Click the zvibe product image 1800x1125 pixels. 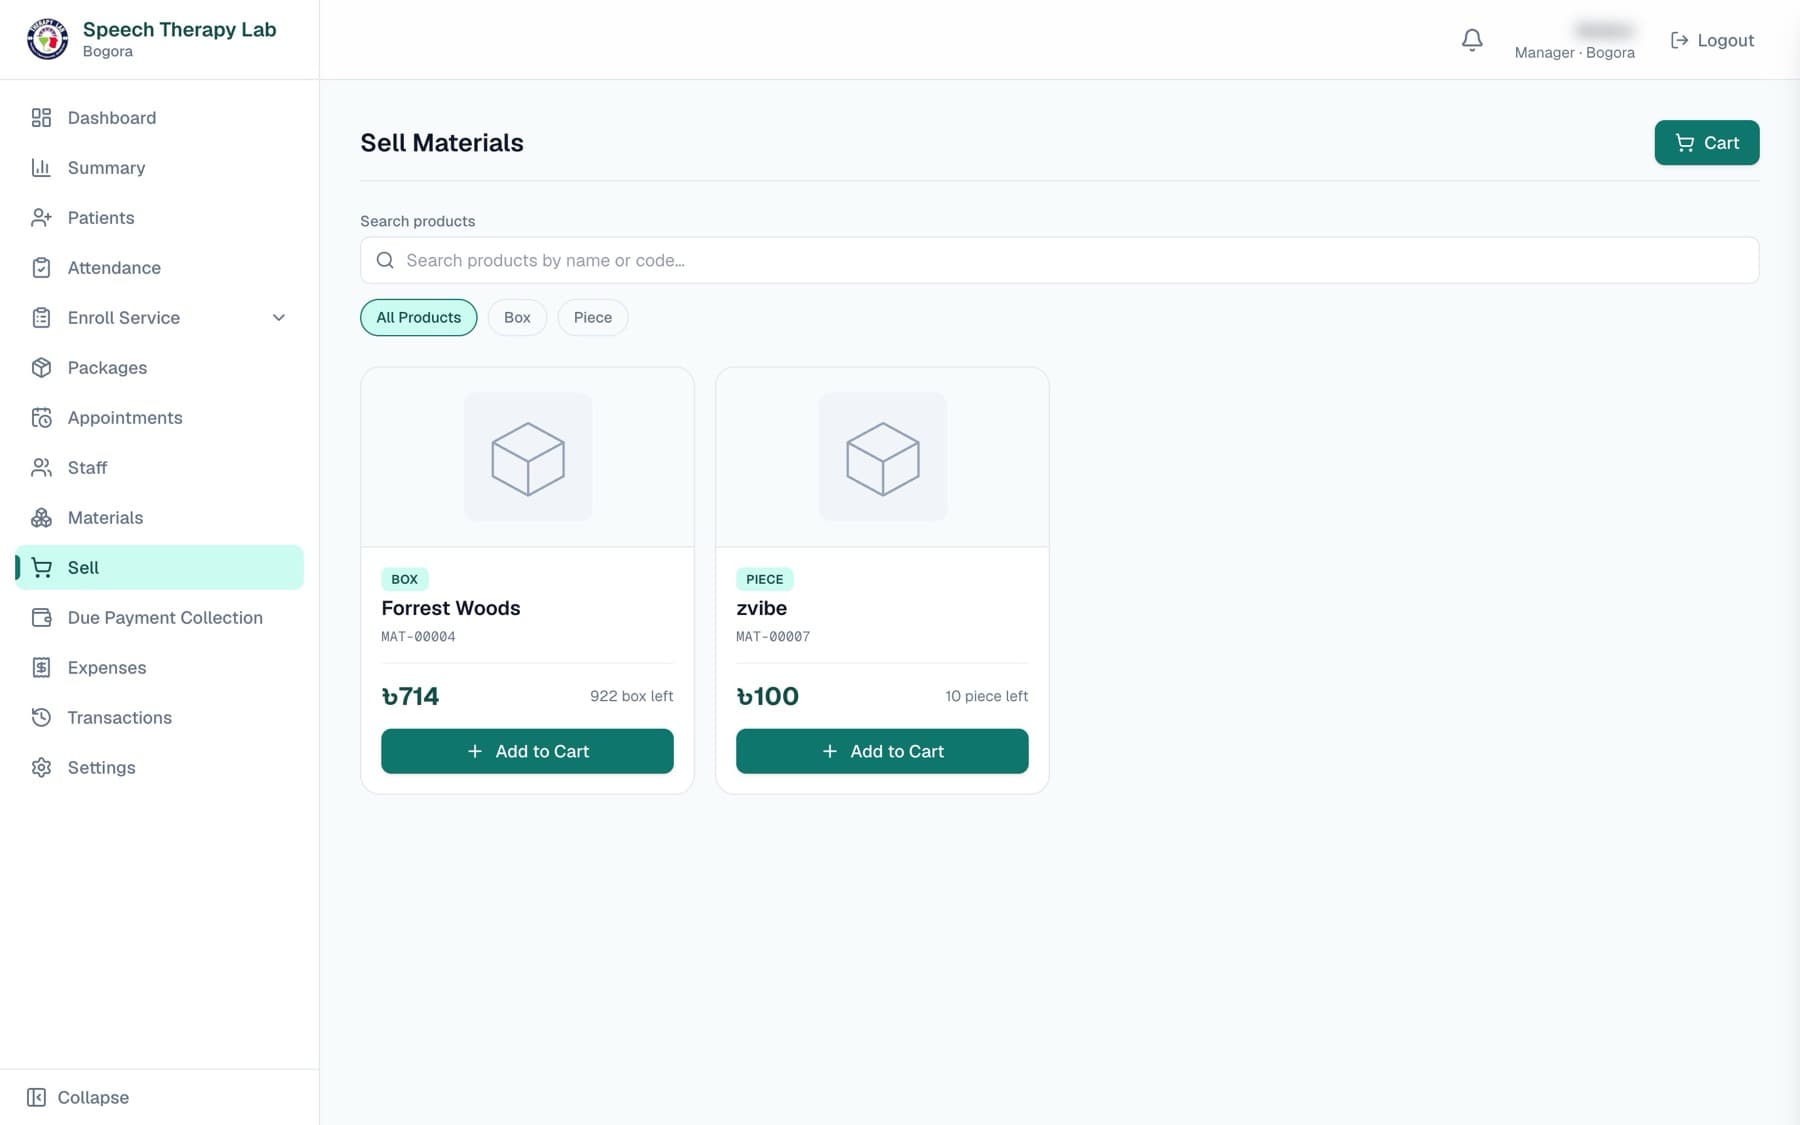(883, 456)
